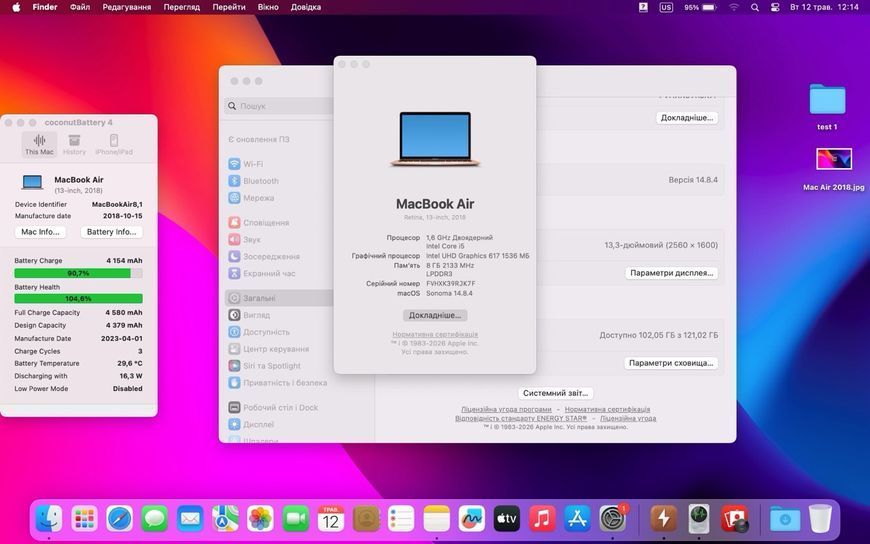
Task: Click Докладніше... in the About This Mac window
Action: click(x=435, y=315)
